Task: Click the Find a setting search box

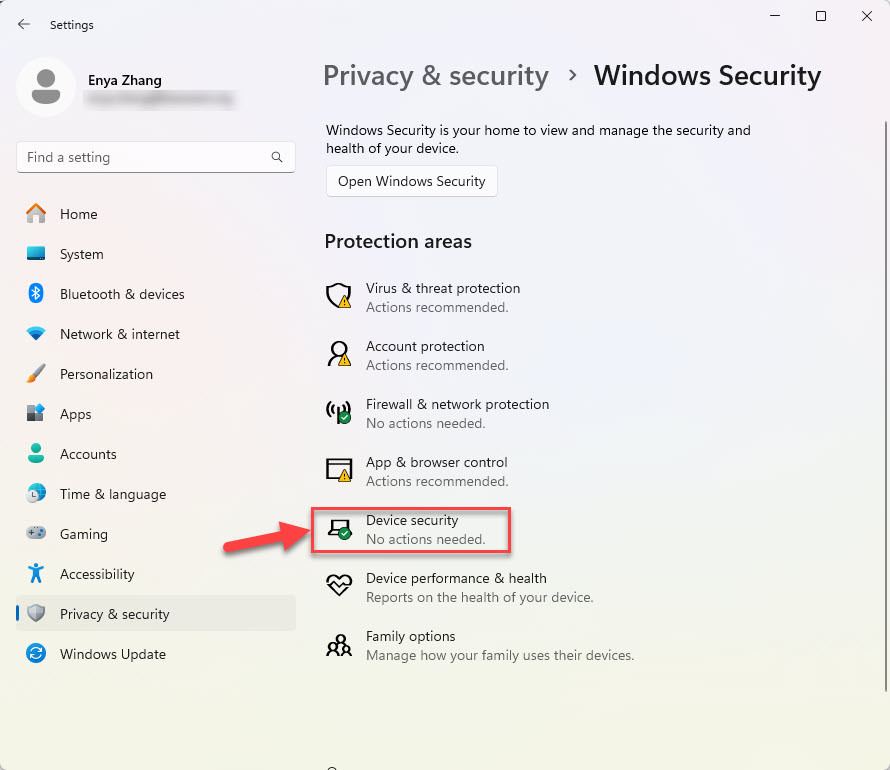Action: tap(145, 158)
